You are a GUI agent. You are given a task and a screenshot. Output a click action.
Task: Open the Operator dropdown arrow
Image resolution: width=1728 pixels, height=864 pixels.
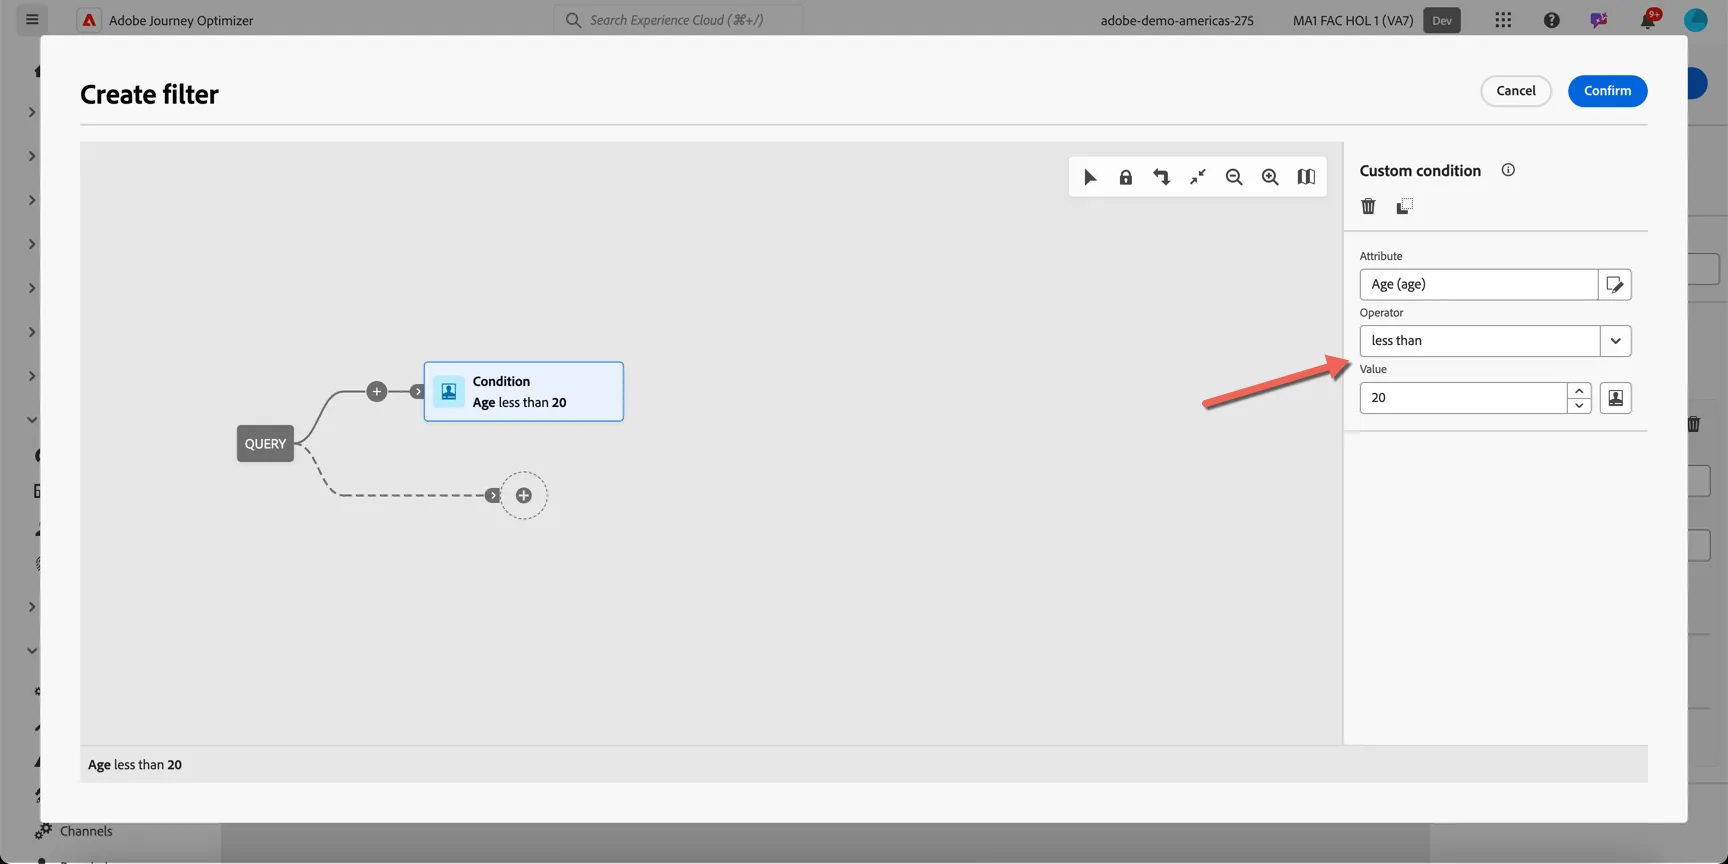[1615, 341]
